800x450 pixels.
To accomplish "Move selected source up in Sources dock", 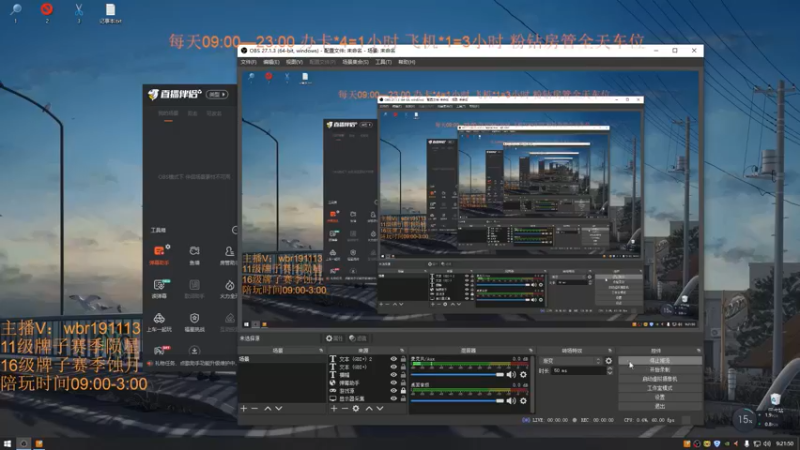I will click(369, 409).
